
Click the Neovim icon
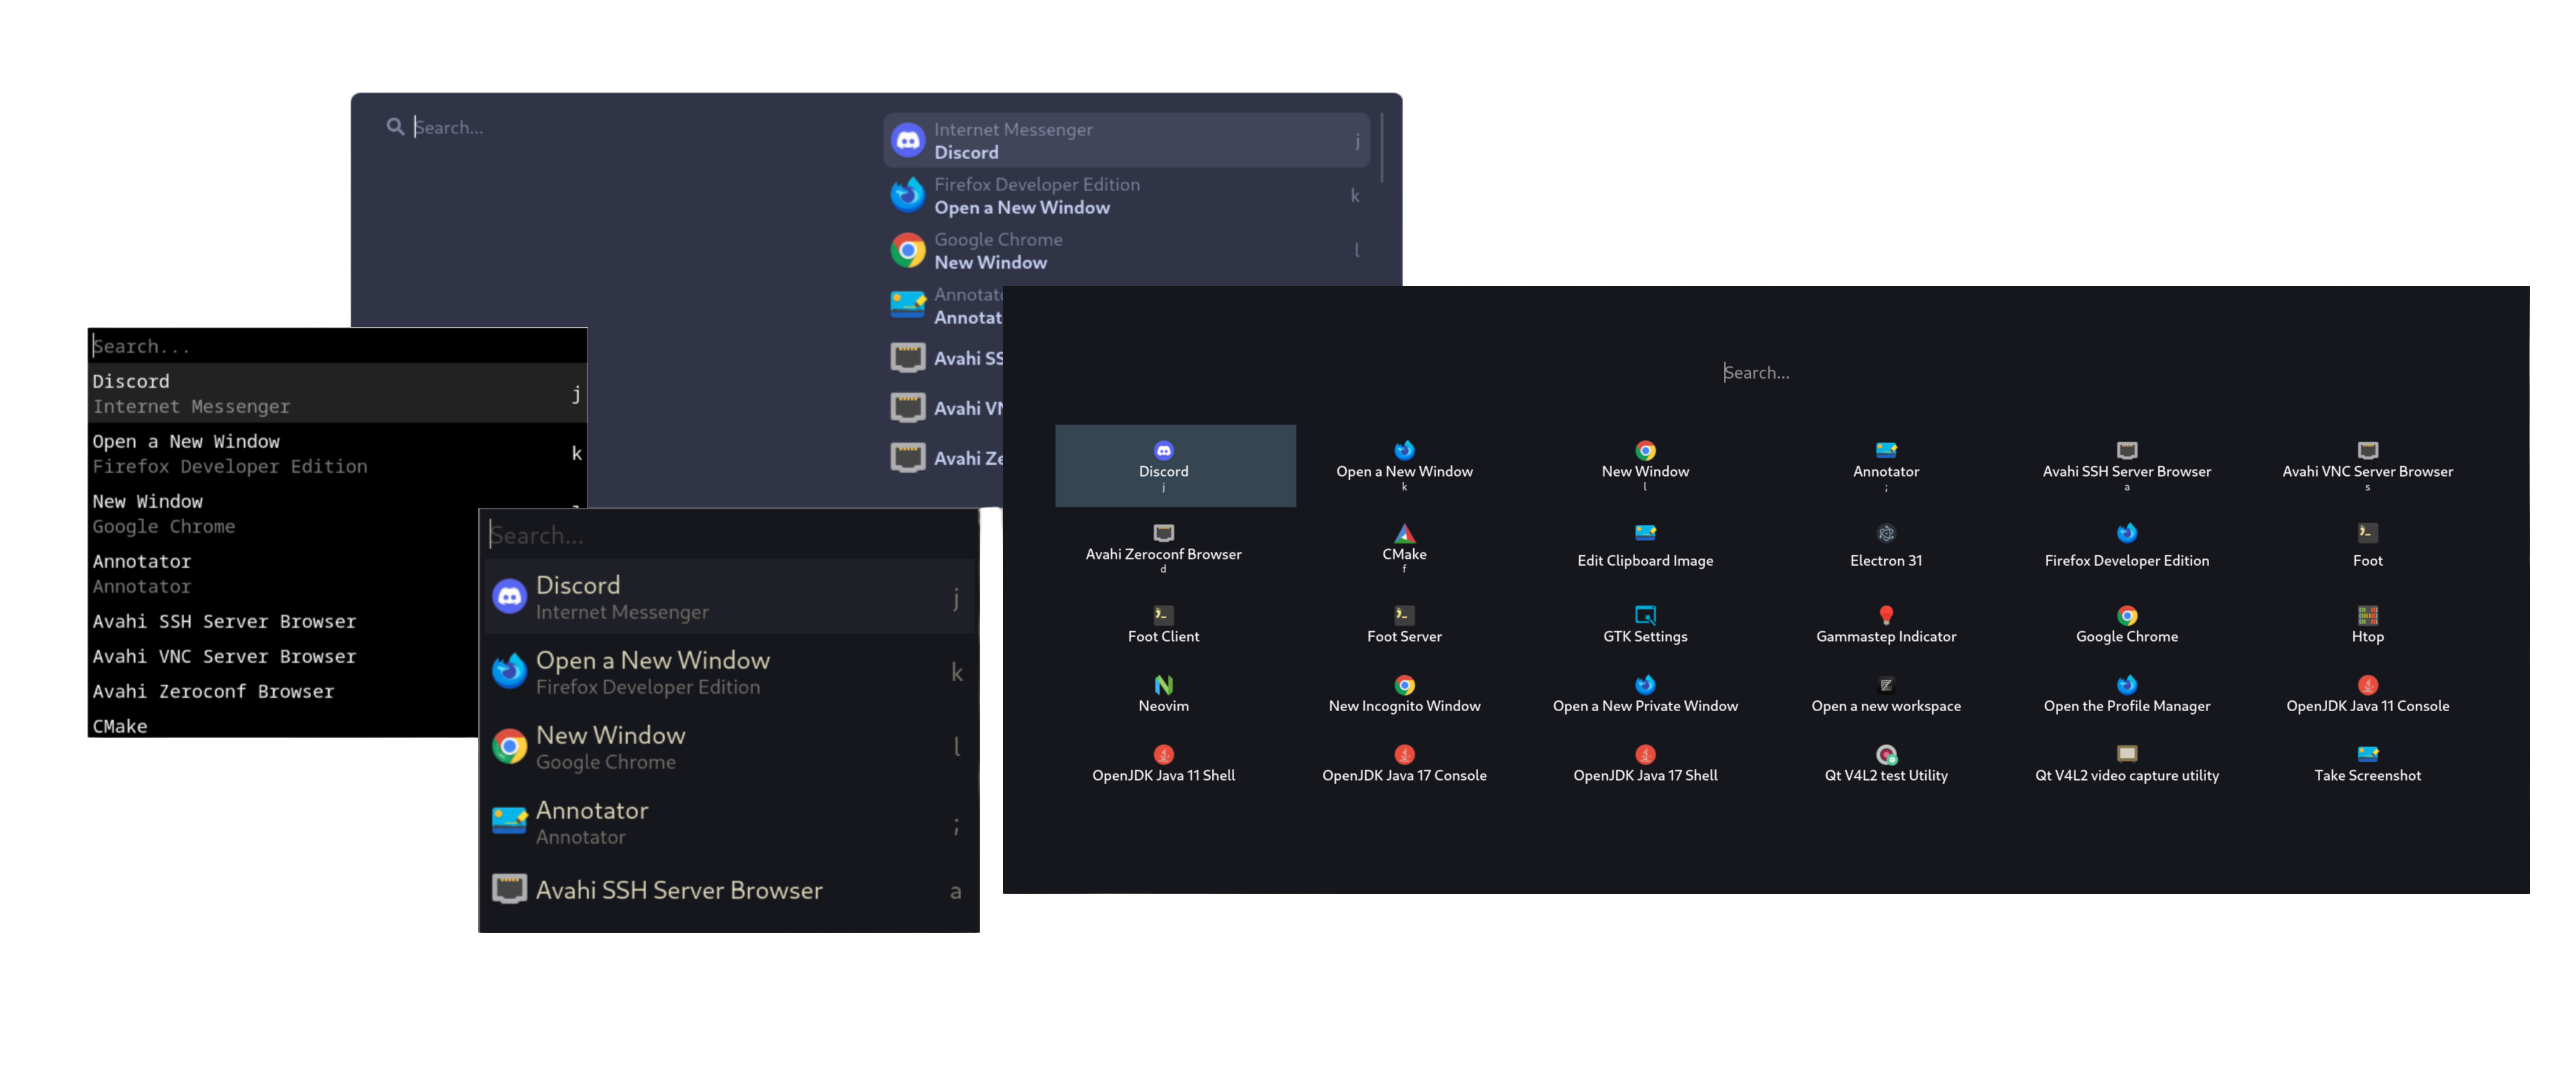[x=1163, y=685]
